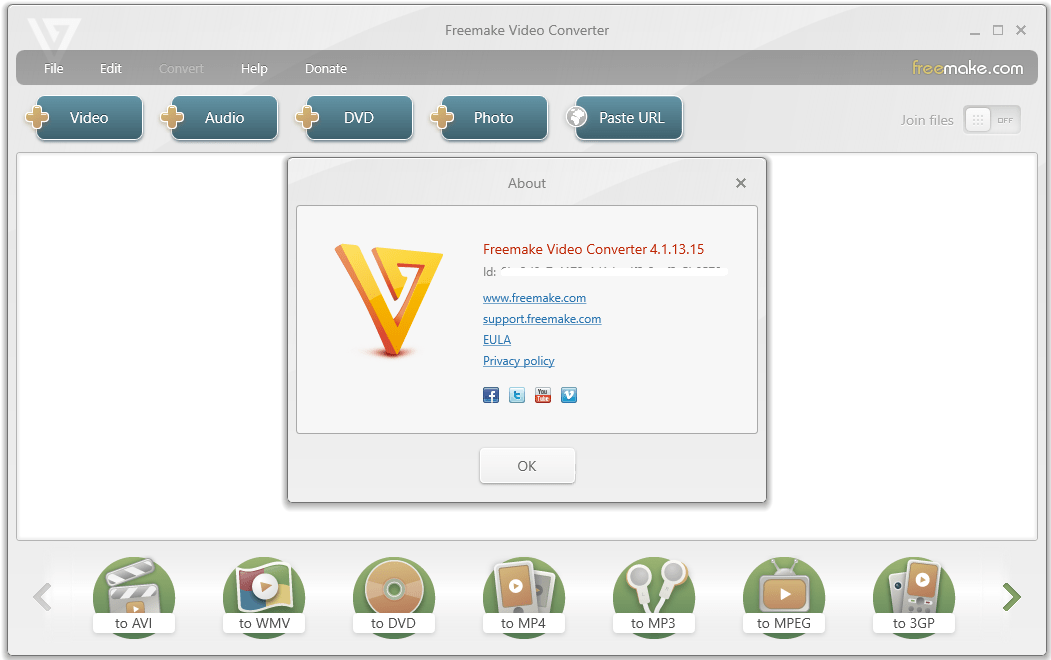Pick the to MP3 output format
Image resolution: width=1051 pixels, height=660 pixels.
click(x=654, y=596)
